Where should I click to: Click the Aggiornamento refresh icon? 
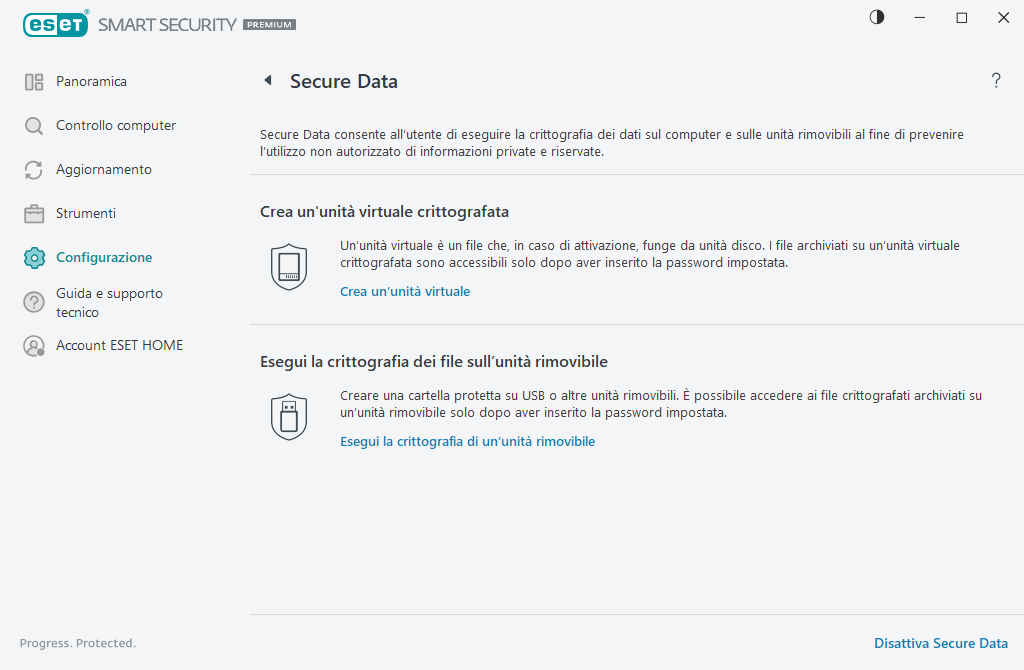tap(33, 169)
